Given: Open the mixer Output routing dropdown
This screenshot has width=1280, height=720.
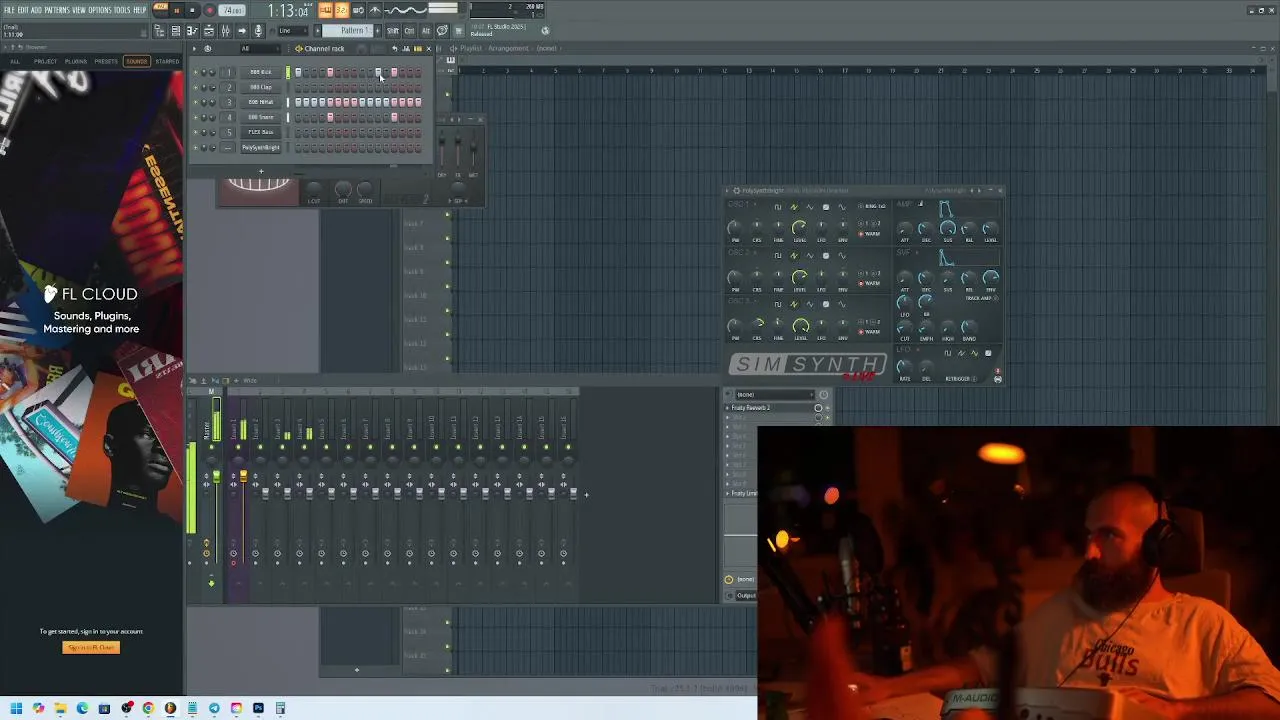Looking at the screenshot, I should (746, 596).
